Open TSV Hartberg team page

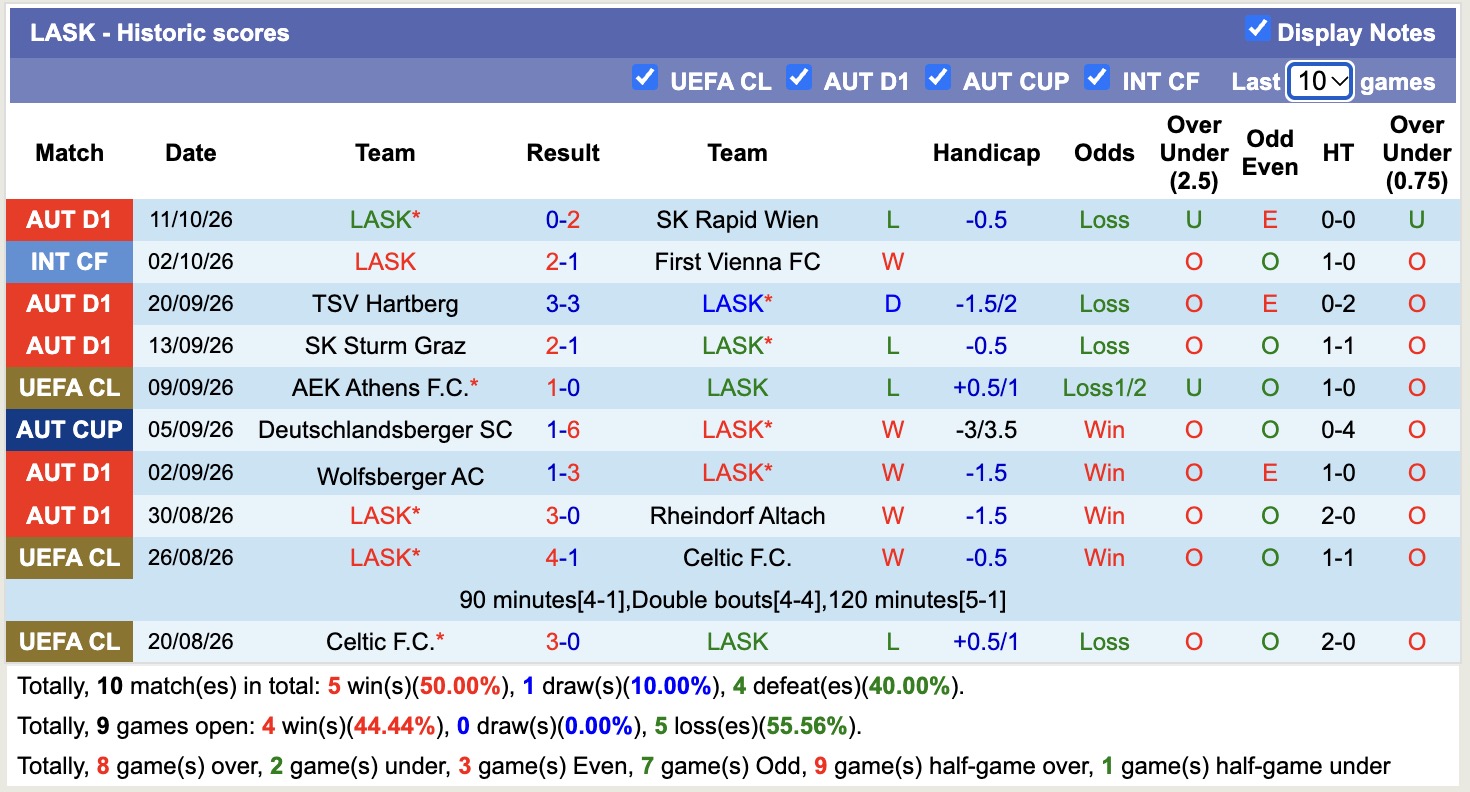385,304
